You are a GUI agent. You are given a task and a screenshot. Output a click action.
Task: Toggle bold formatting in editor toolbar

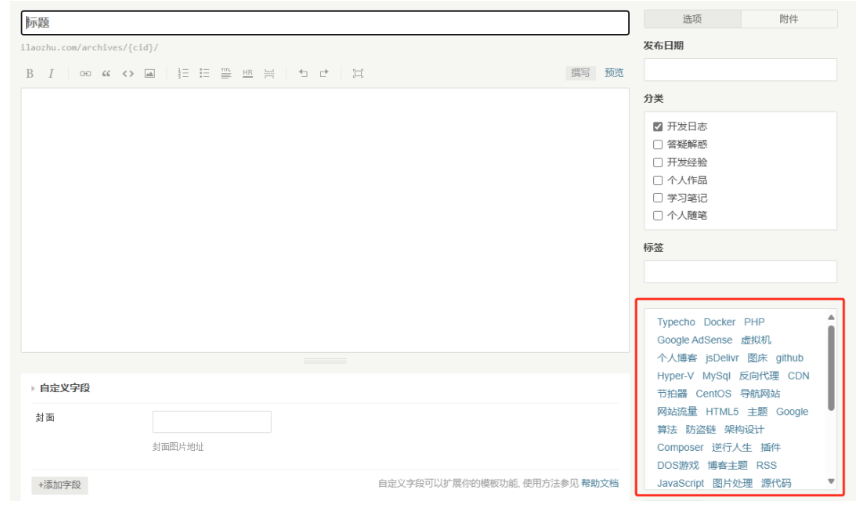coord(29,74)
